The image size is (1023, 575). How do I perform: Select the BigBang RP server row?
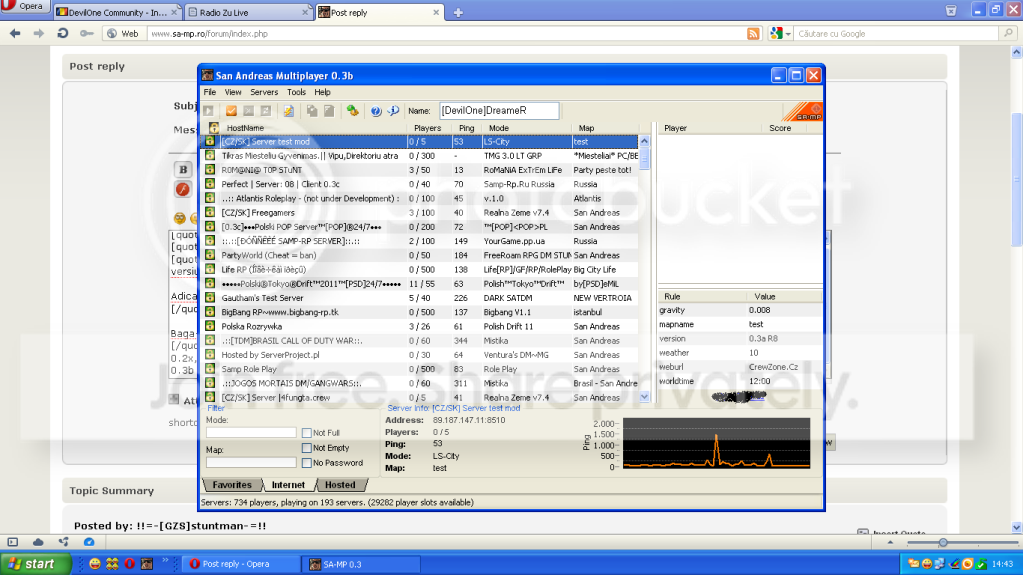coord(421,313)
